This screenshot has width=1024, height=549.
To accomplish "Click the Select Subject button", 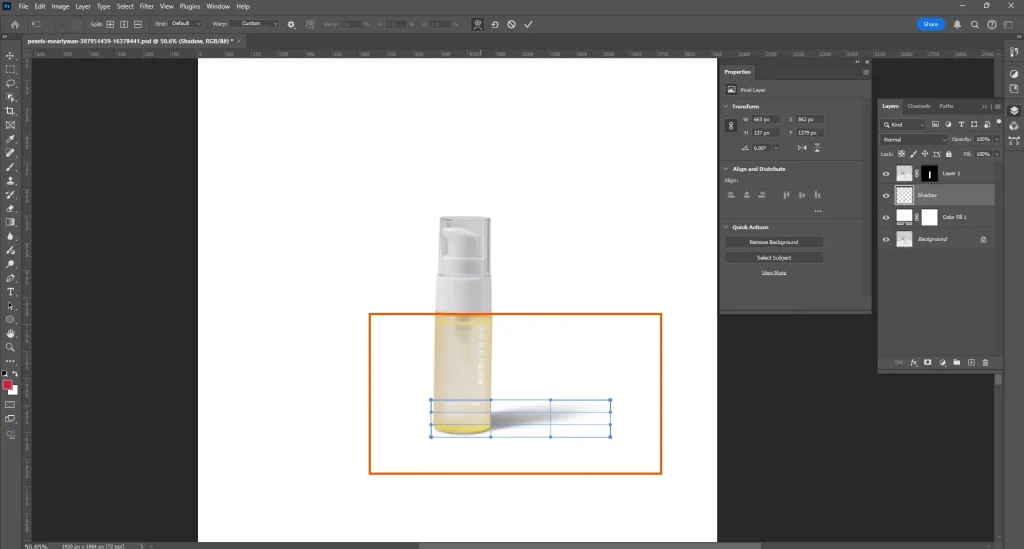I will [x=773, y=258].
